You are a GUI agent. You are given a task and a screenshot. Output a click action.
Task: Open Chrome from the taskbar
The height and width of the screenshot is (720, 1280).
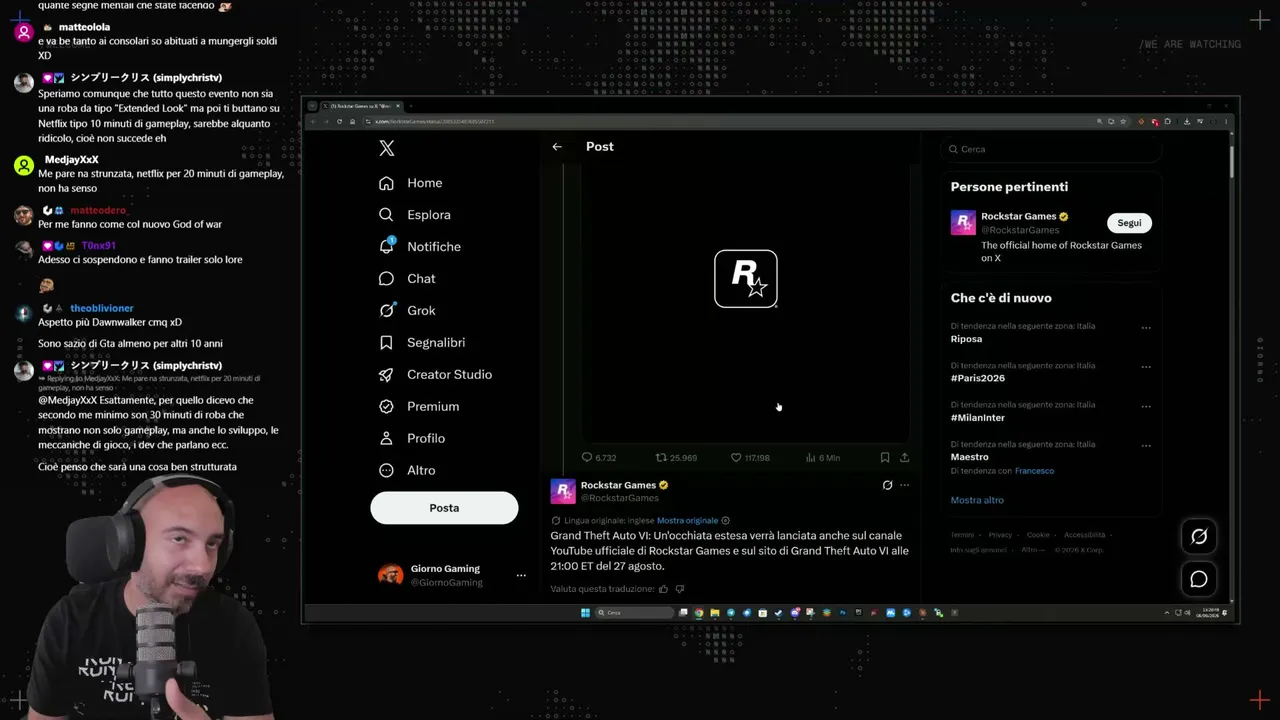pos(699,613)
